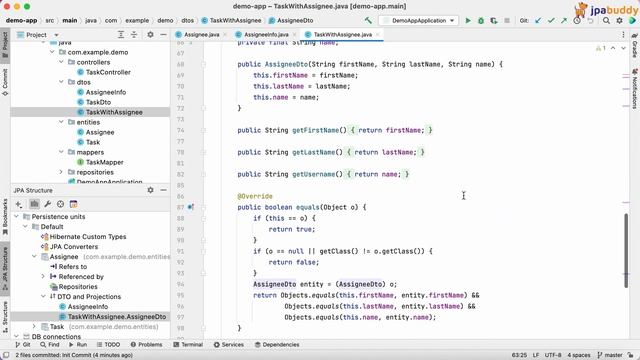Click the stop process square icon

[507, 20]
